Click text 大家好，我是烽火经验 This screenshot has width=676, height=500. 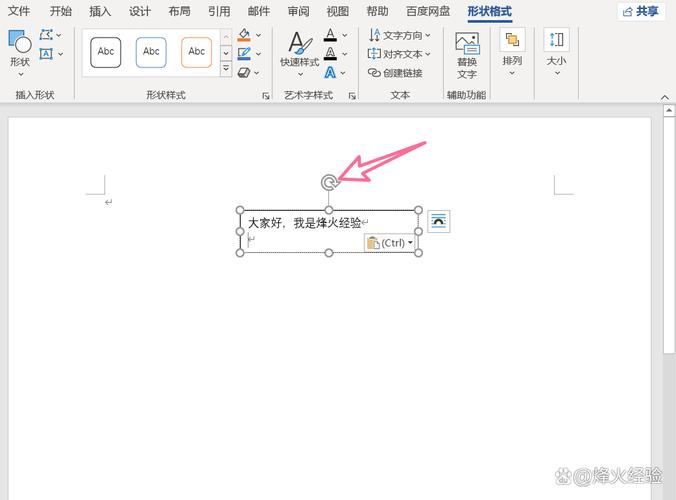[304, 223]
